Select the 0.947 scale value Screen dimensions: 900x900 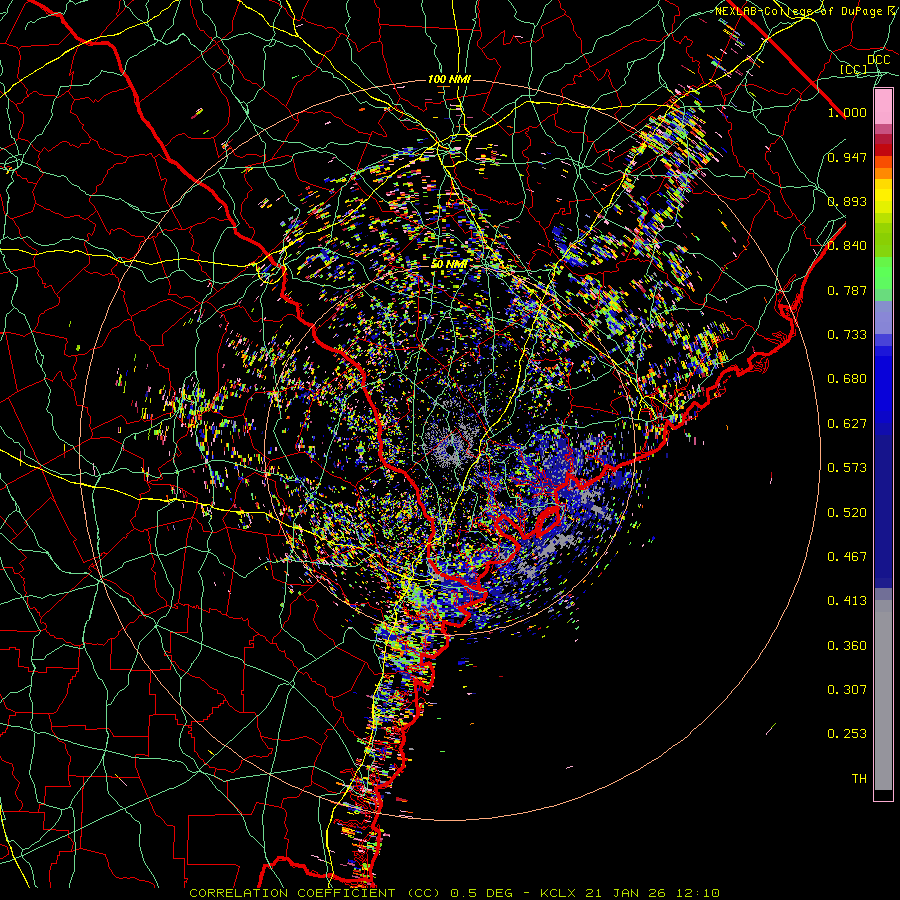click(847, 157)
